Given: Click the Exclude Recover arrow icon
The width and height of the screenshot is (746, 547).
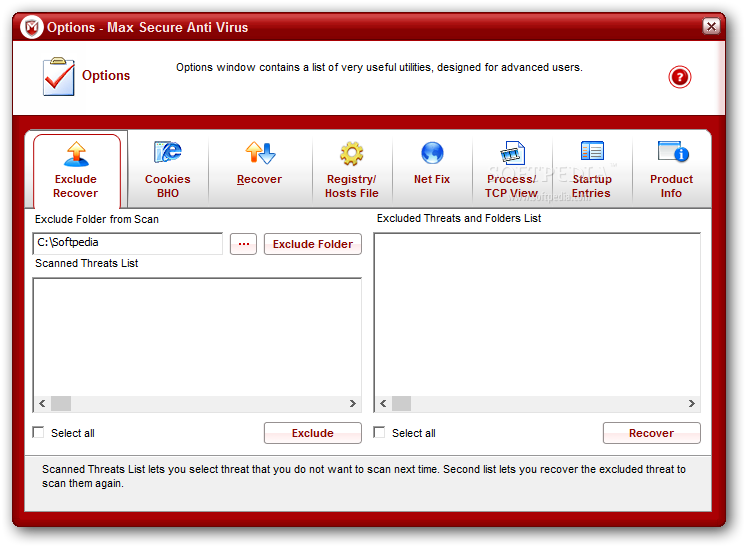Looking at the screenshot, I should 76,154.
